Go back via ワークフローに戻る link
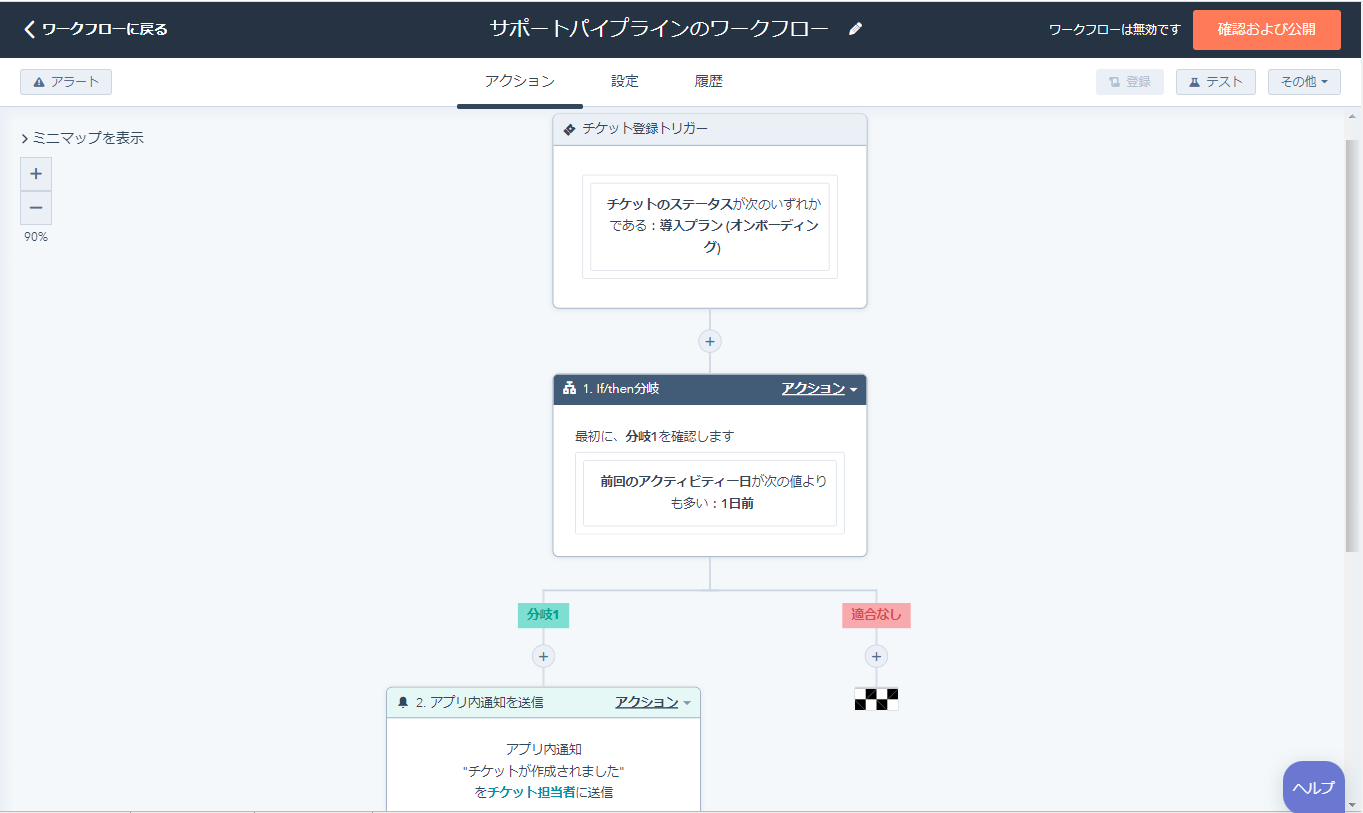Viewport: 1363px width, 813px height. coord(95,29)
